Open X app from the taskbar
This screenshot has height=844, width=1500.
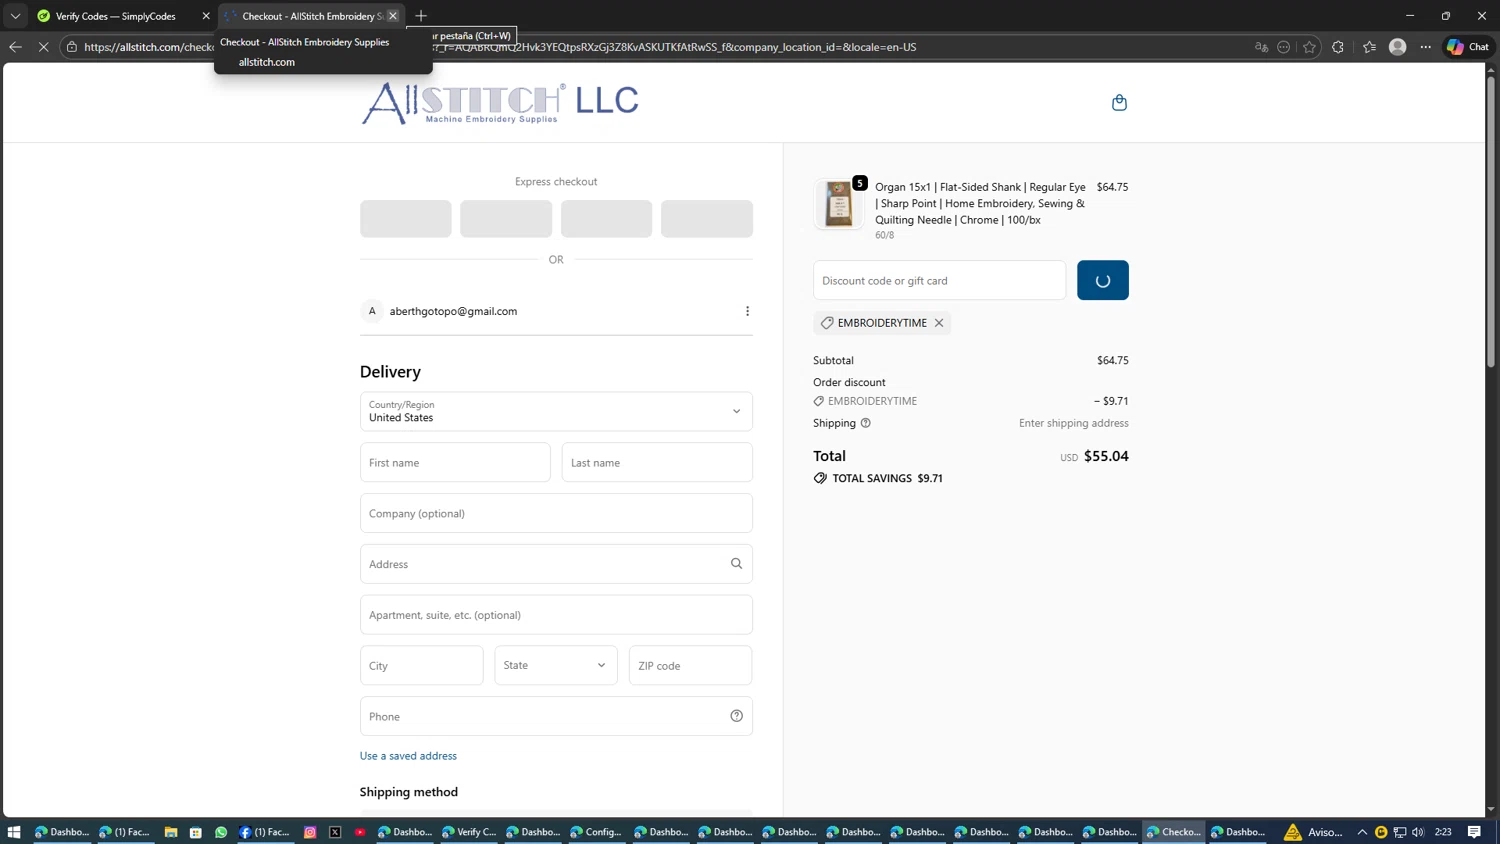point(335,832)
